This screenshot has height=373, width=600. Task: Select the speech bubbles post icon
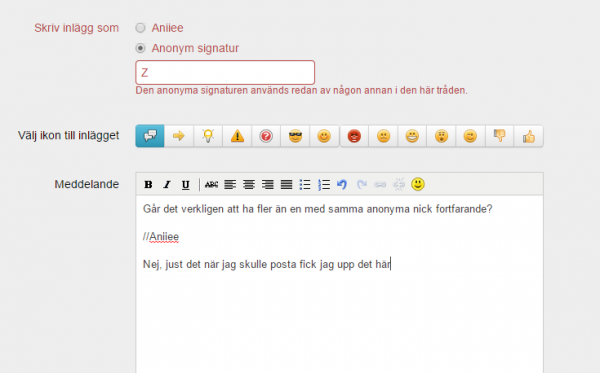pos(150,136)
